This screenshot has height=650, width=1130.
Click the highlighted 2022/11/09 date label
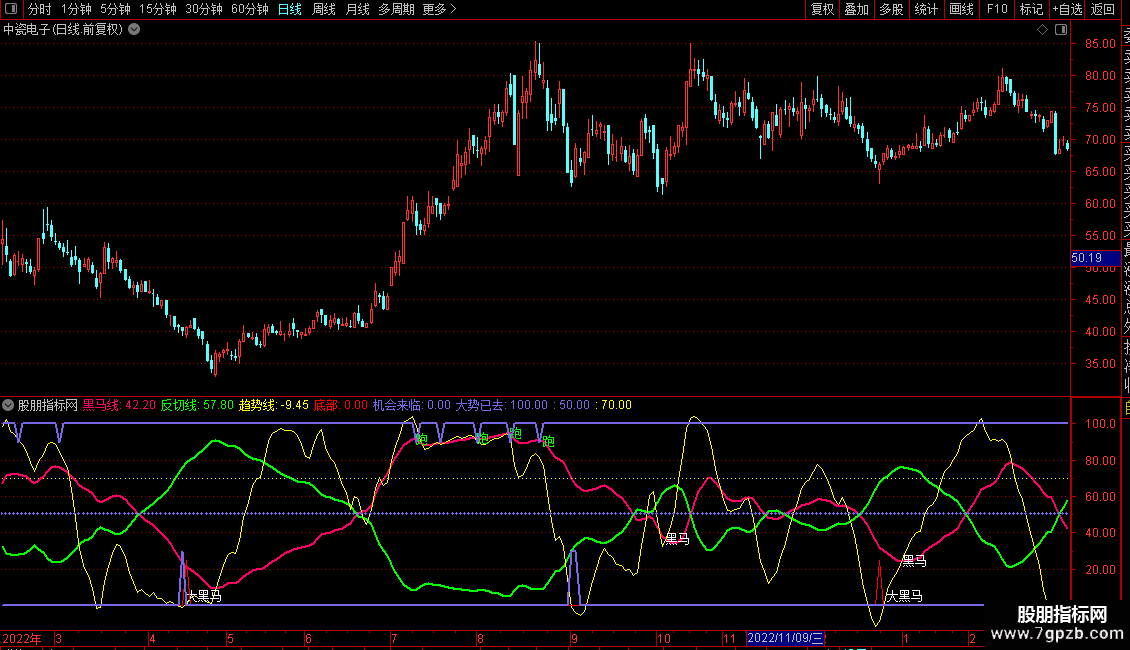point(786,638)
